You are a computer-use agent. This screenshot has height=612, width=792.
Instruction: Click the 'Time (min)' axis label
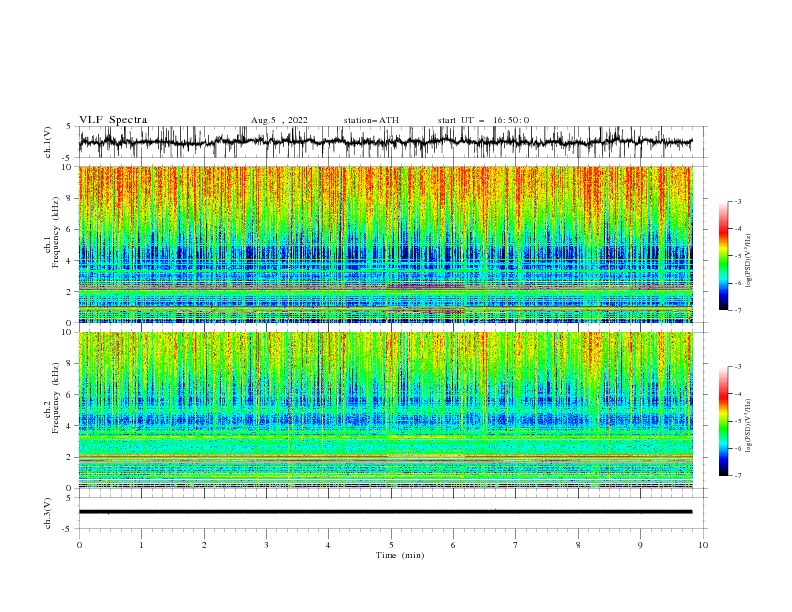400,555
